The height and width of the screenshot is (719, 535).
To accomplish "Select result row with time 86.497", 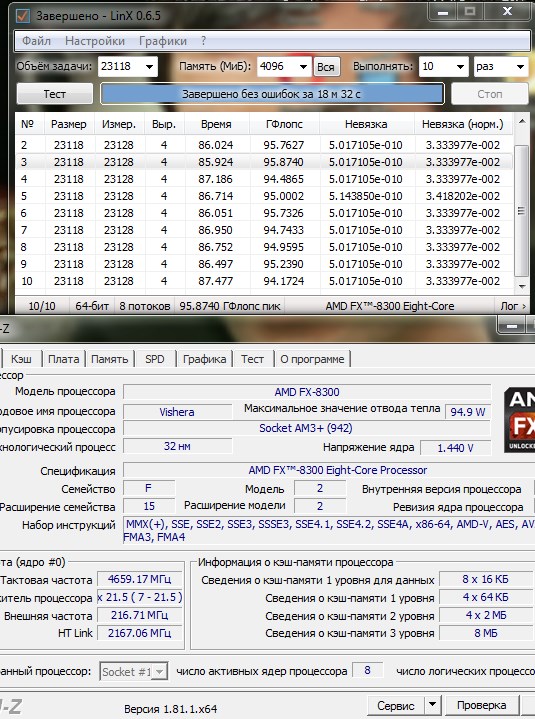I will [264, 264].
